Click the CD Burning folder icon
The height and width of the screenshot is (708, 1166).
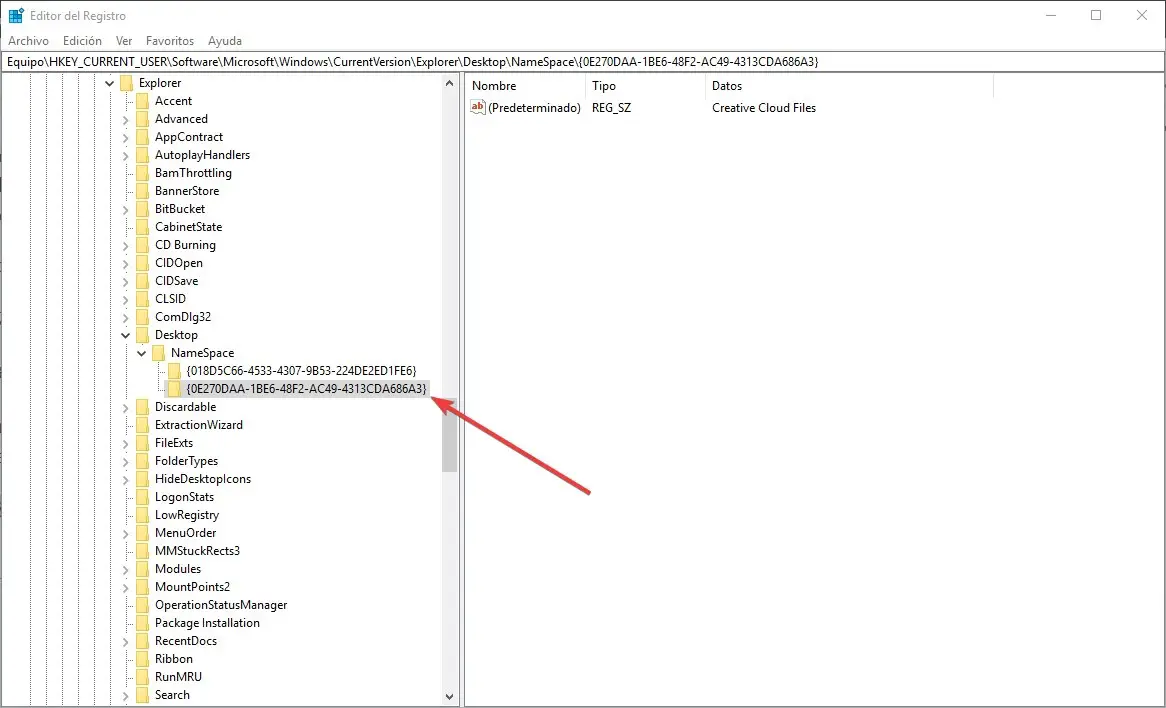[143, 245]
